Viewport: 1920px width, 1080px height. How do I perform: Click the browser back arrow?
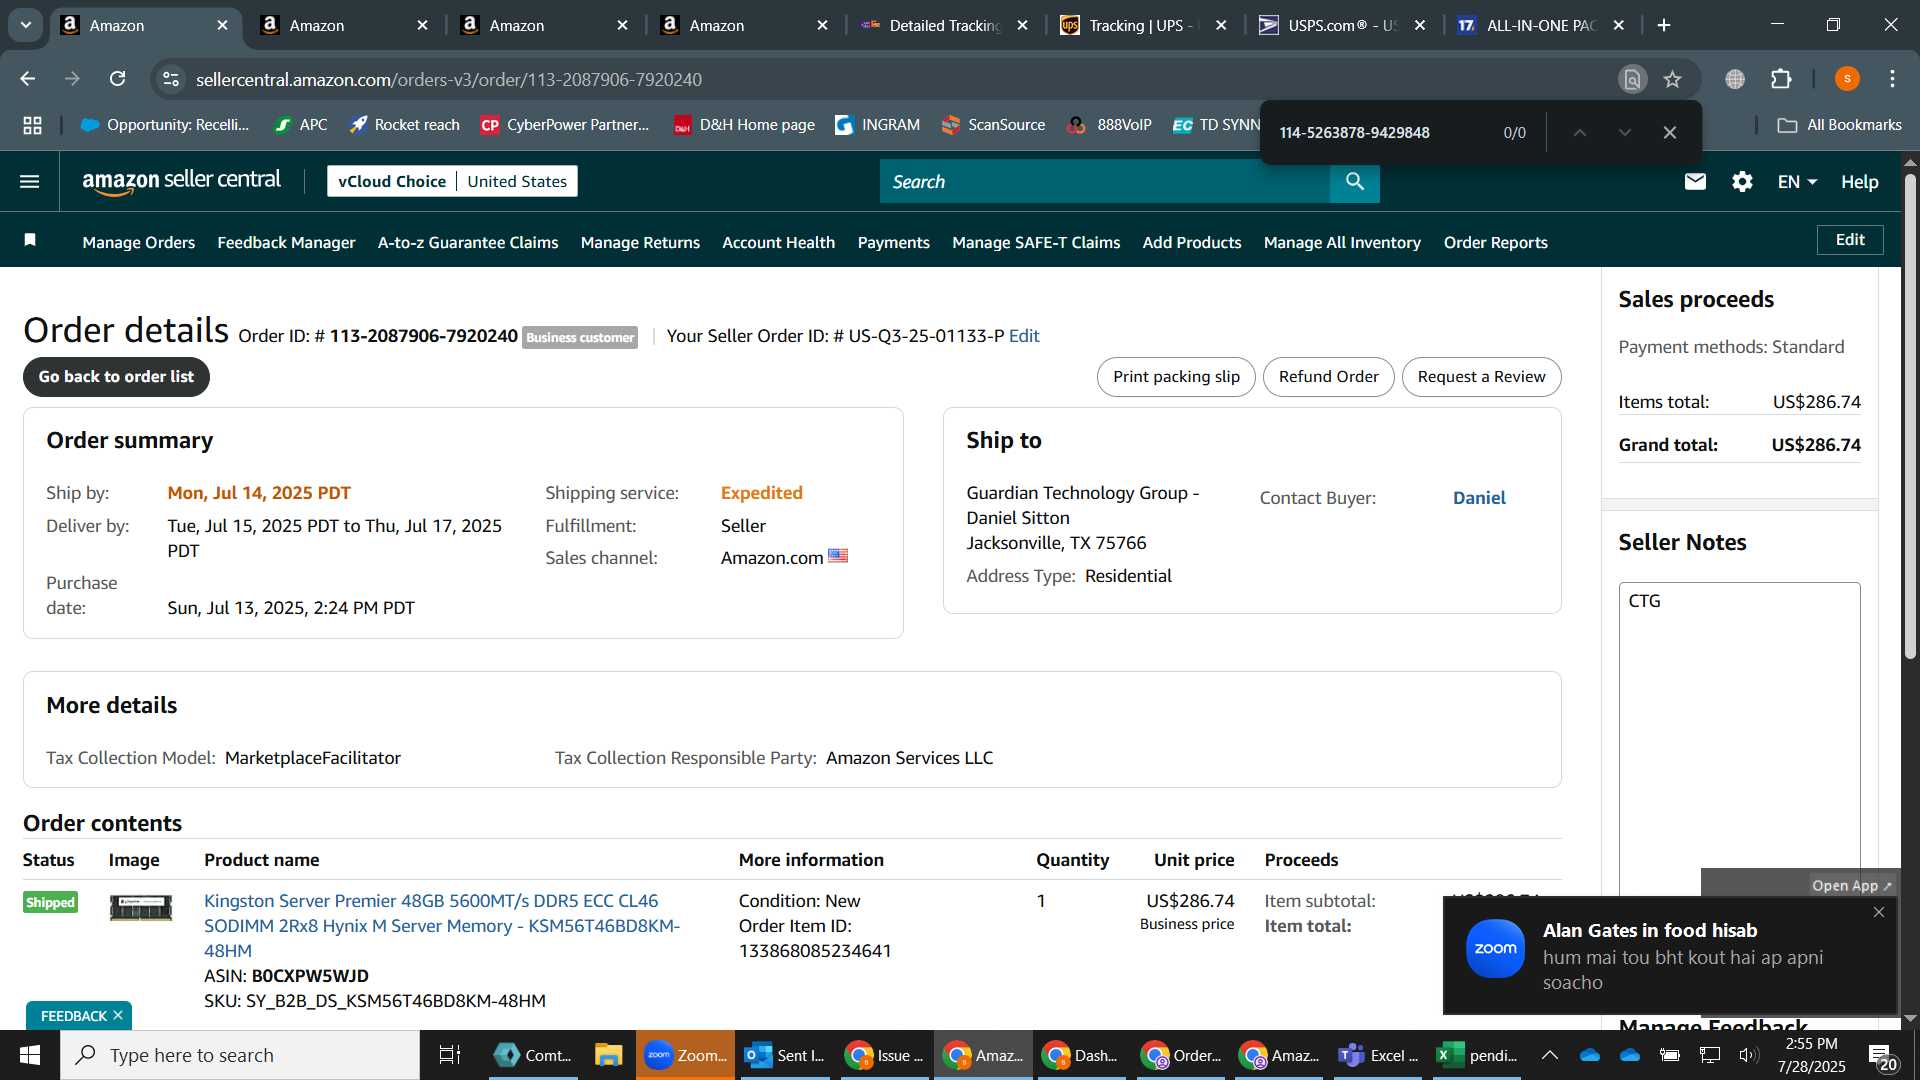tap(28, 79)
